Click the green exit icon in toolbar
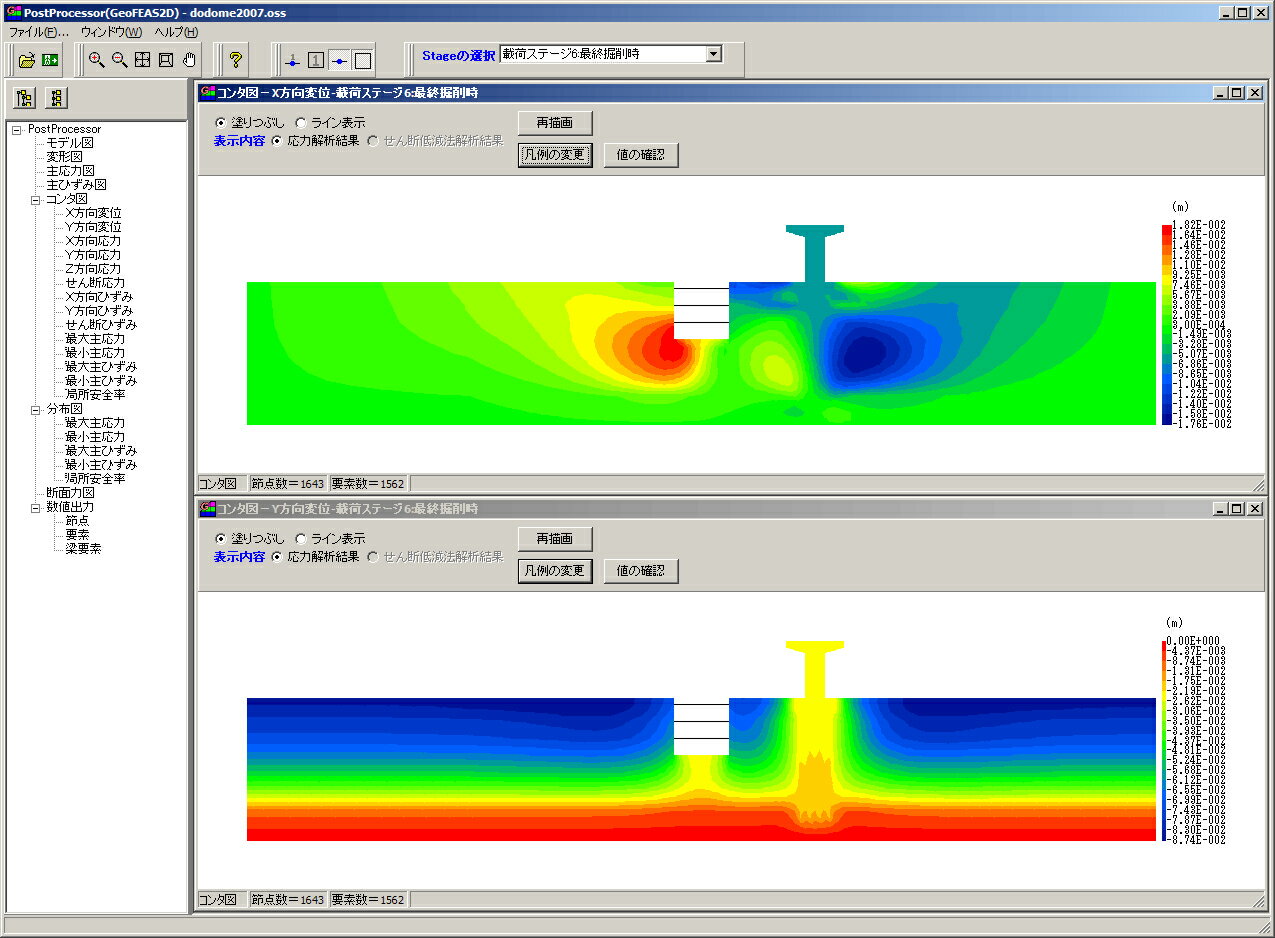Image resolution: width=1275 pixels, height=938 pixels. (50, 60)
